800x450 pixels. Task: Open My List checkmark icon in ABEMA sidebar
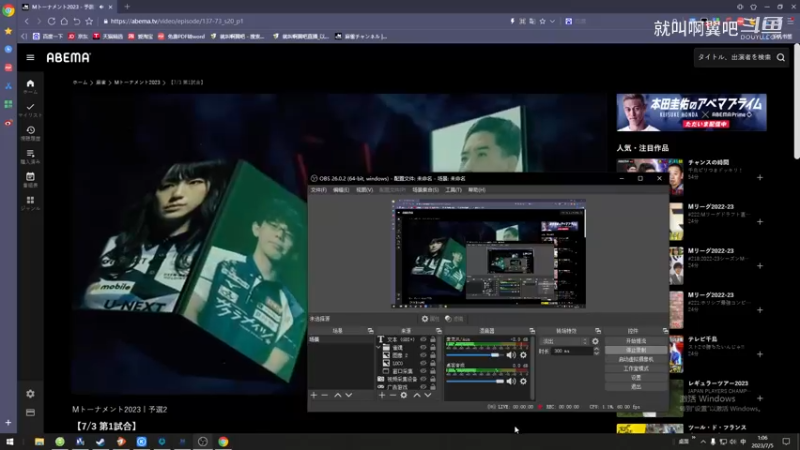pos(30,107)
